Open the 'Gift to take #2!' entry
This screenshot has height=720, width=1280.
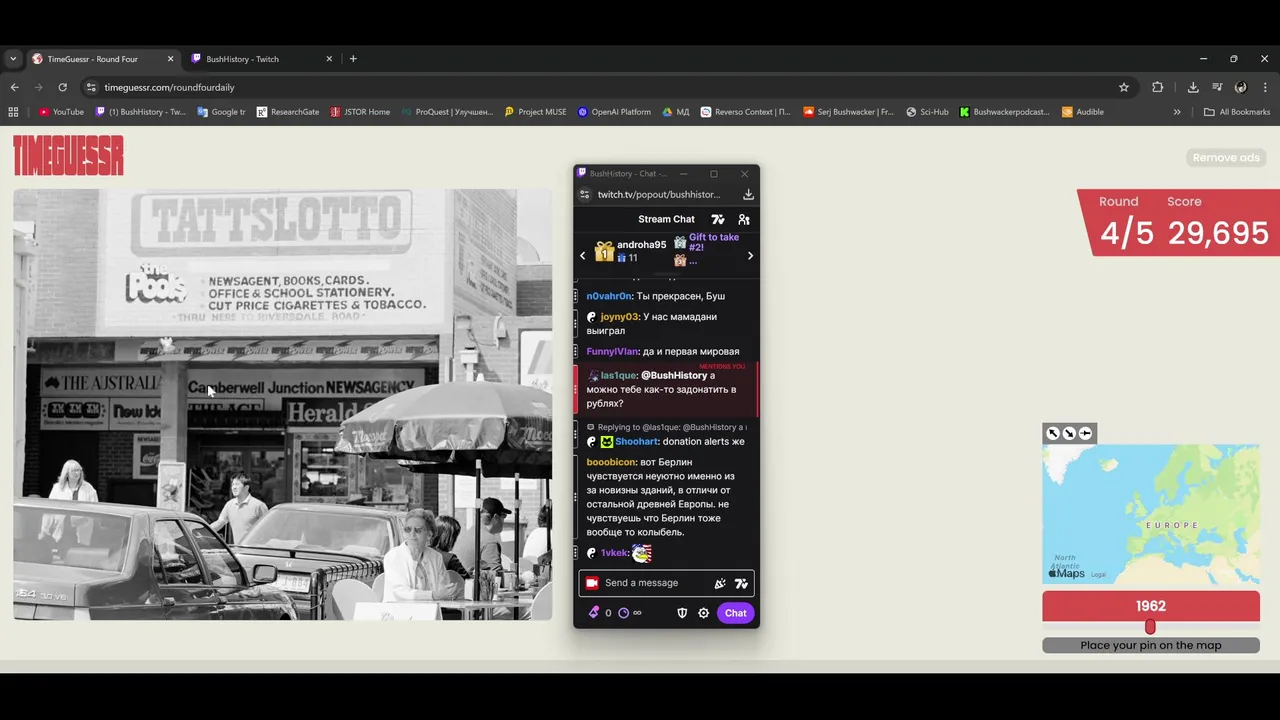click(714, 242)
